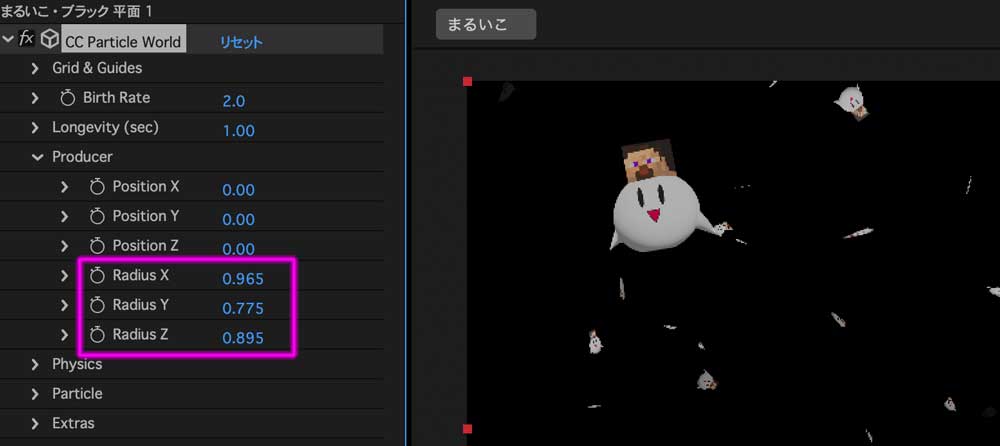The height and width of the screenshot is (446, 1000).
Task: Collapse the CC Particle World effect
Action: tap(8, 40)
